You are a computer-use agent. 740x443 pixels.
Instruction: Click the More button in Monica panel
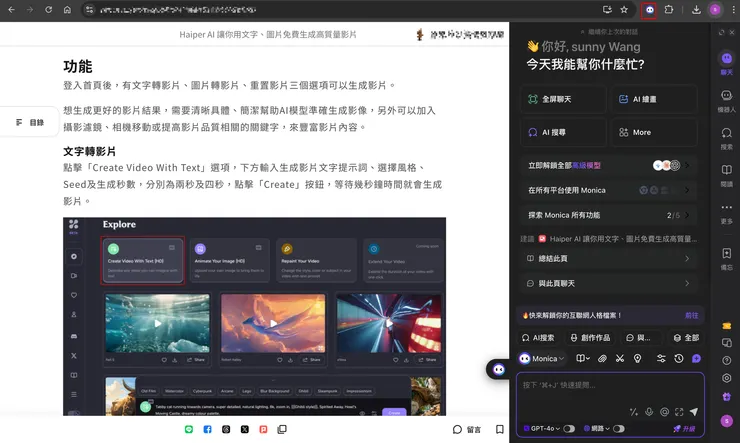pyautogui.click(x=654, y=132)
